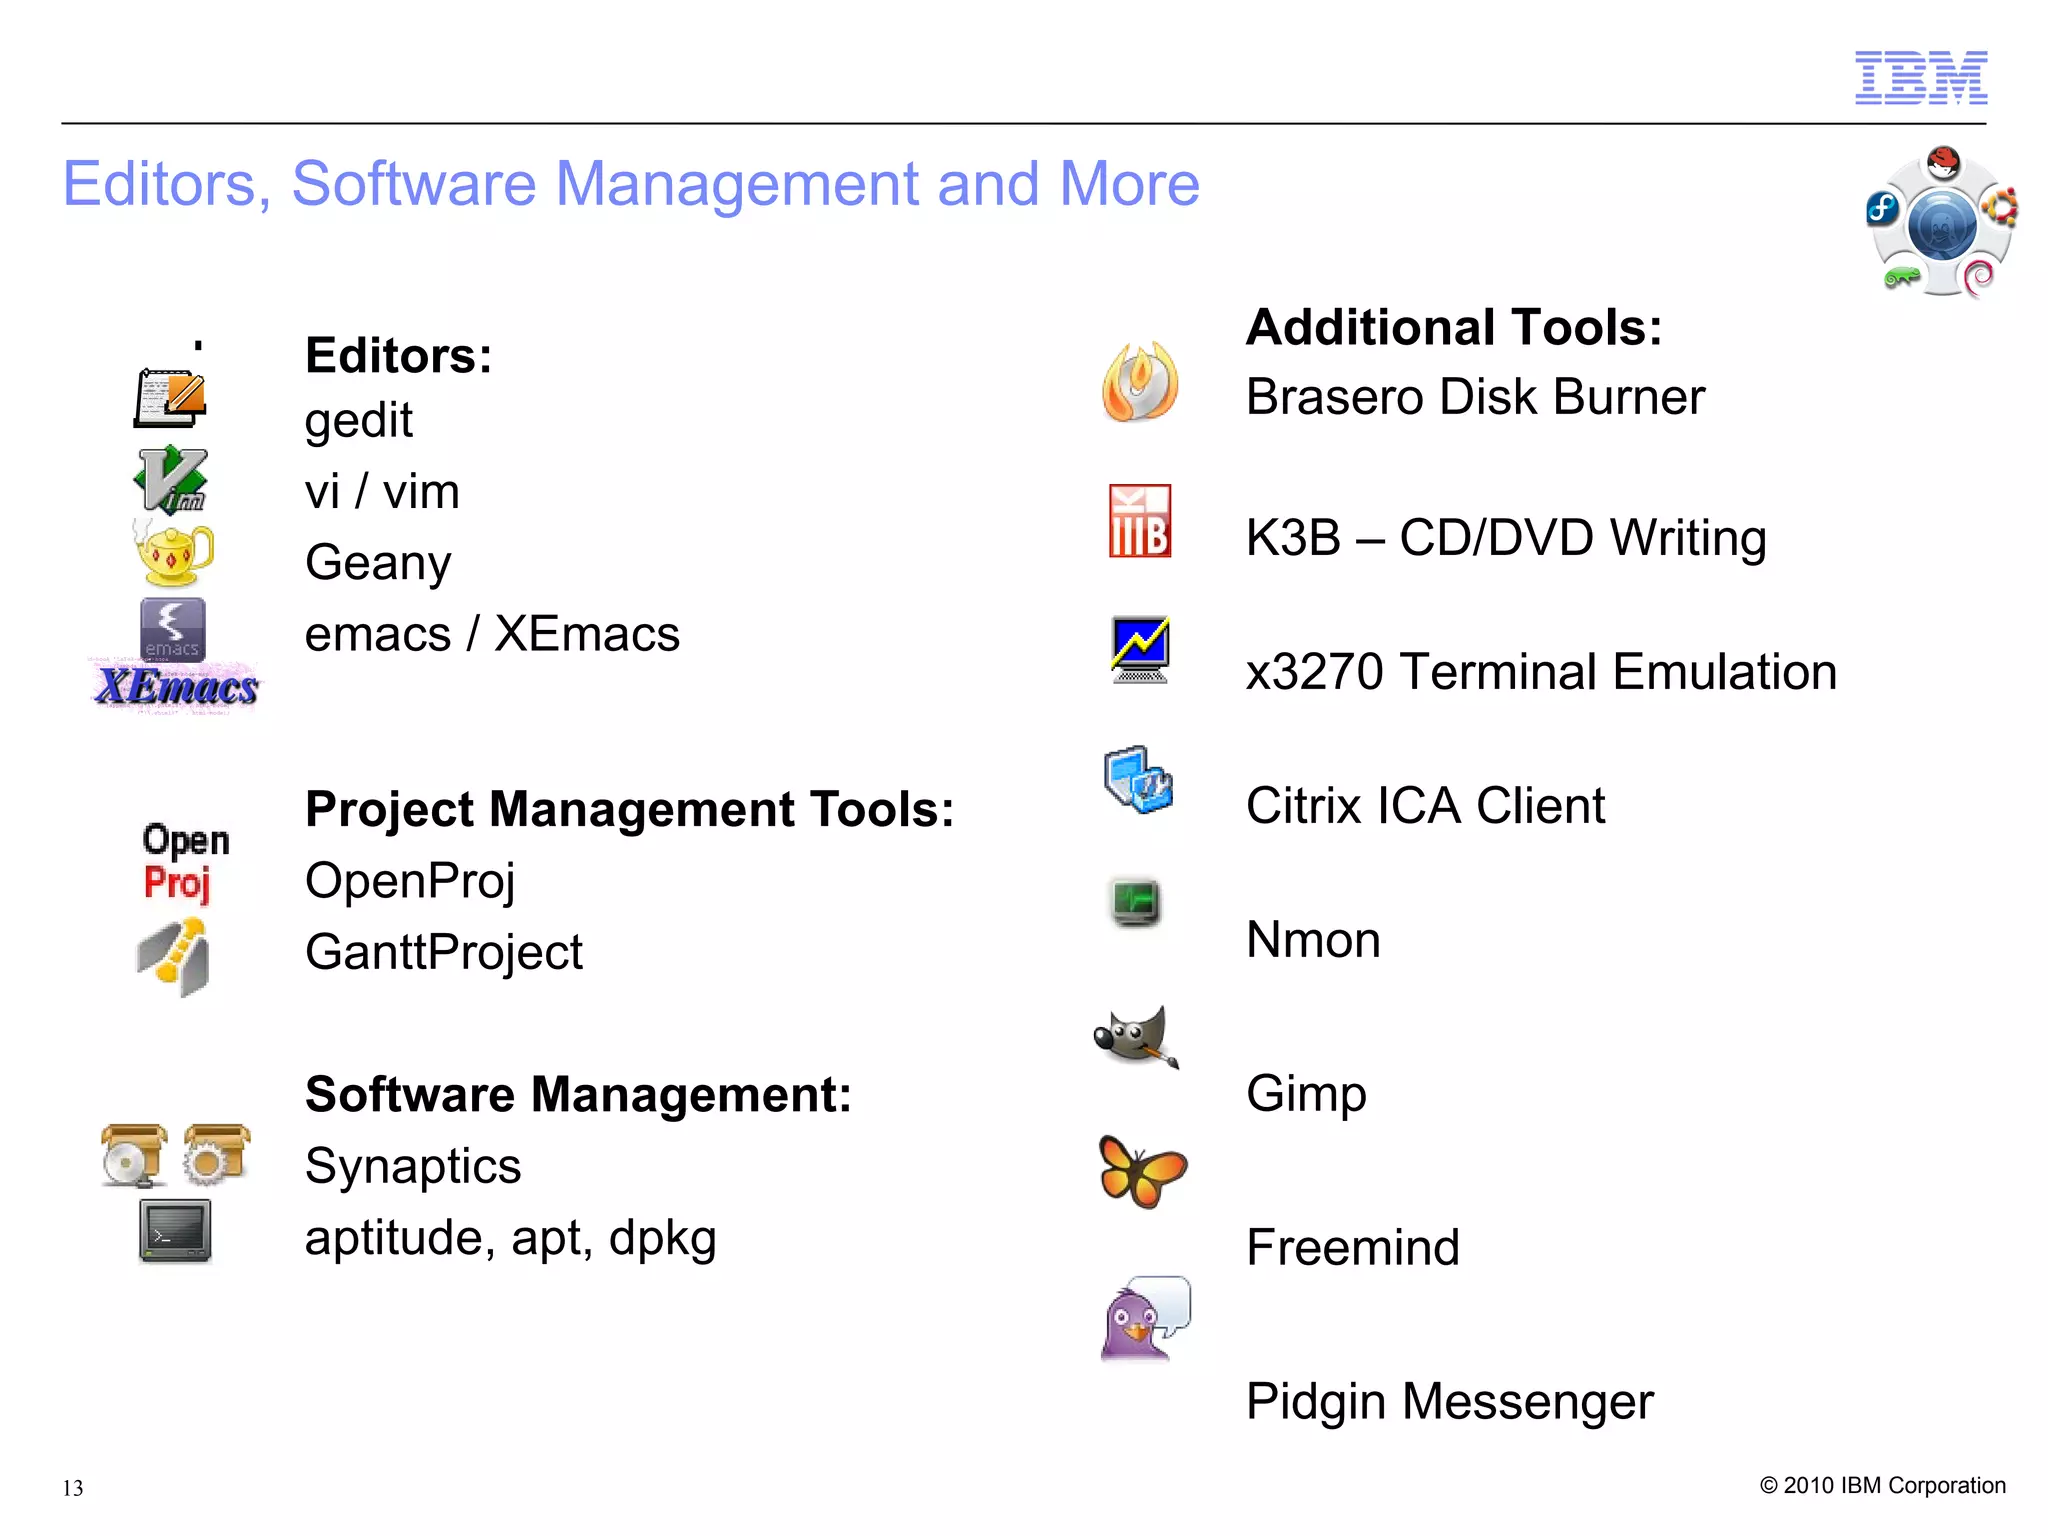Screen dimensions: 2048x1536
Task: Click the OpenProj logo
Action: point(186,863)
